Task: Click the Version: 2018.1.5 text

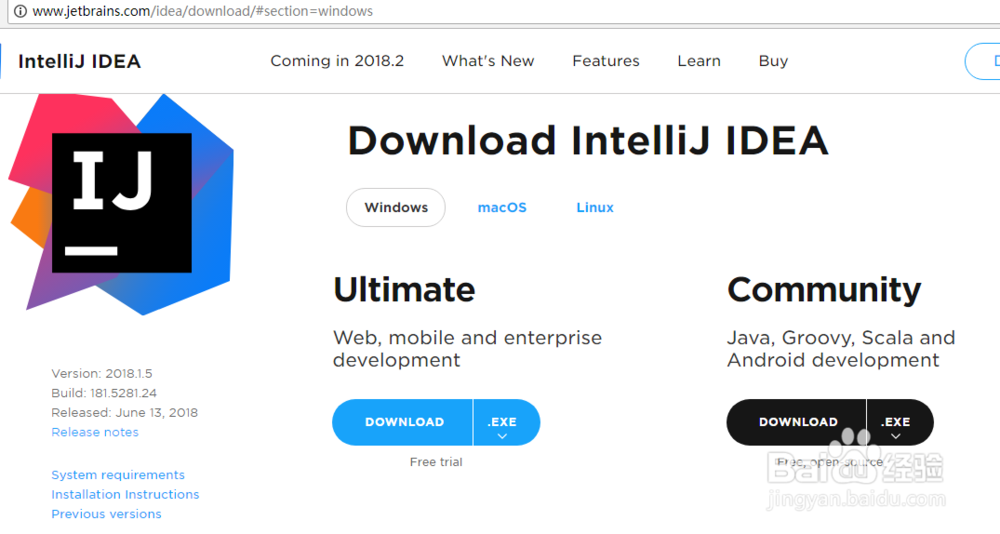Action: click(102, 373)
